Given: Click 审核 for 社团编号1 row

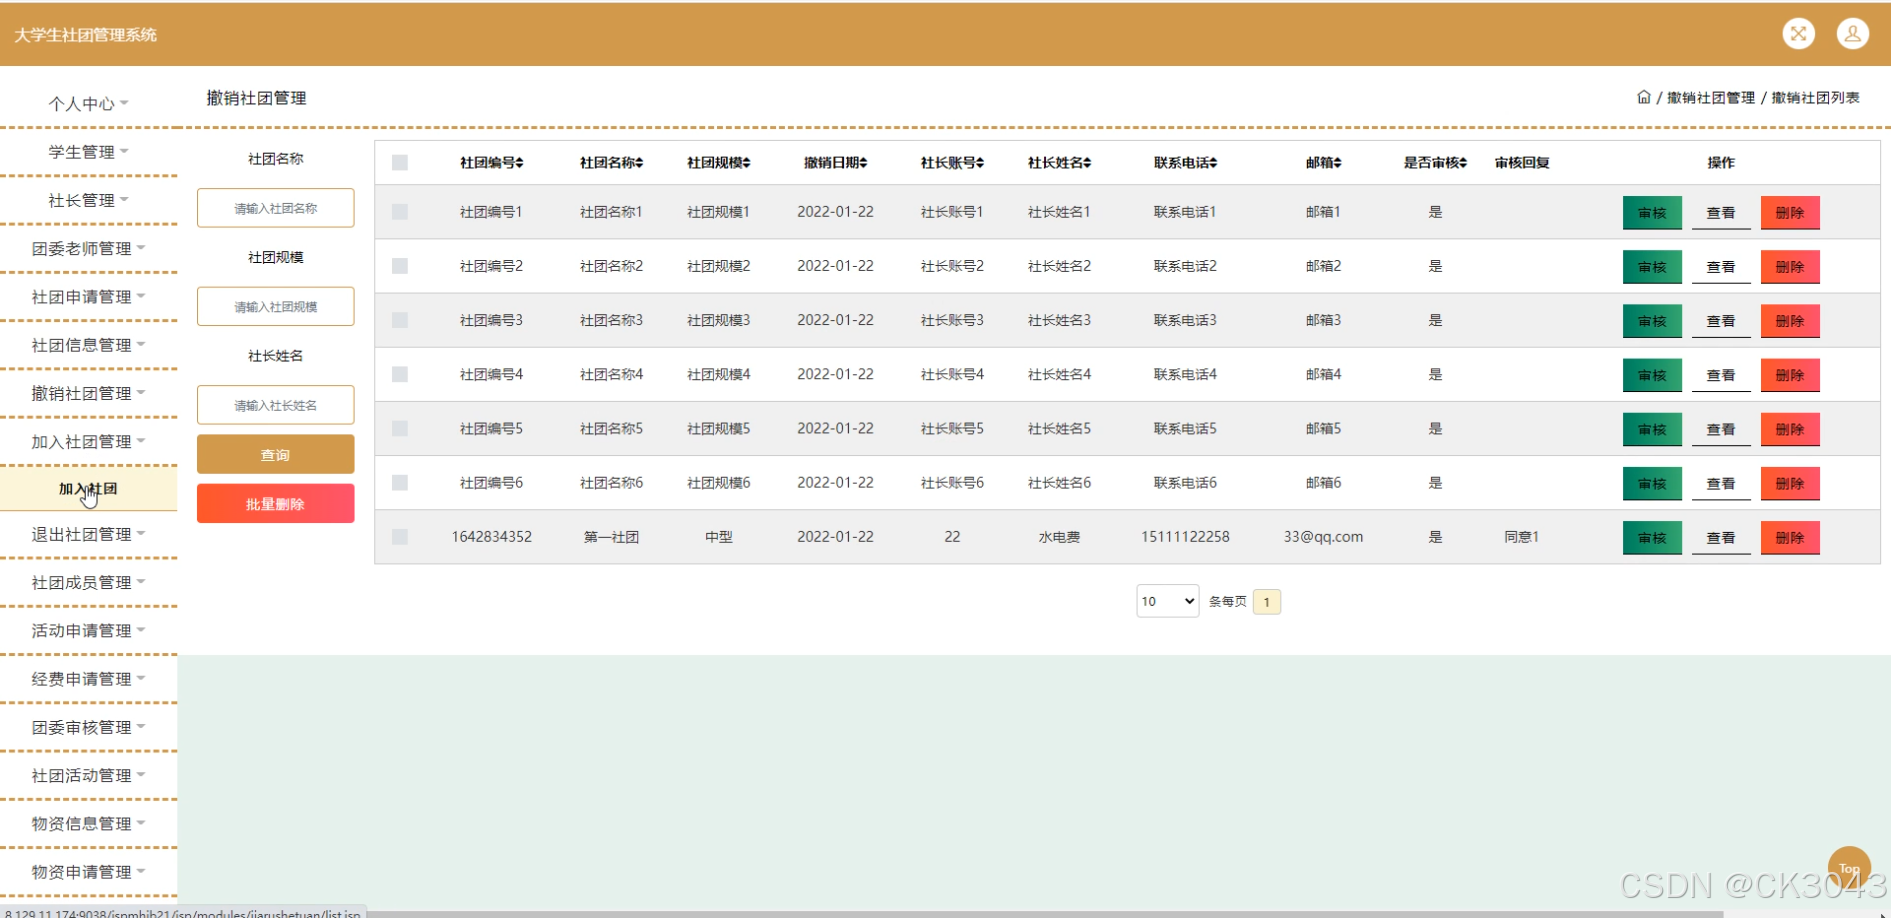Looking at the screenshot, I should 1652,213.
